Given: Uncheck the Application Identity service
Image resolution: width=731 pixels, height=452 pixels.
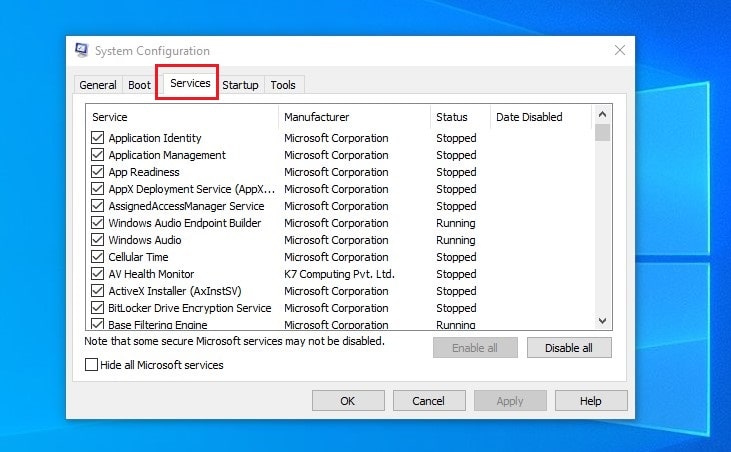Looking at the screenshot, I should point(97,137).
